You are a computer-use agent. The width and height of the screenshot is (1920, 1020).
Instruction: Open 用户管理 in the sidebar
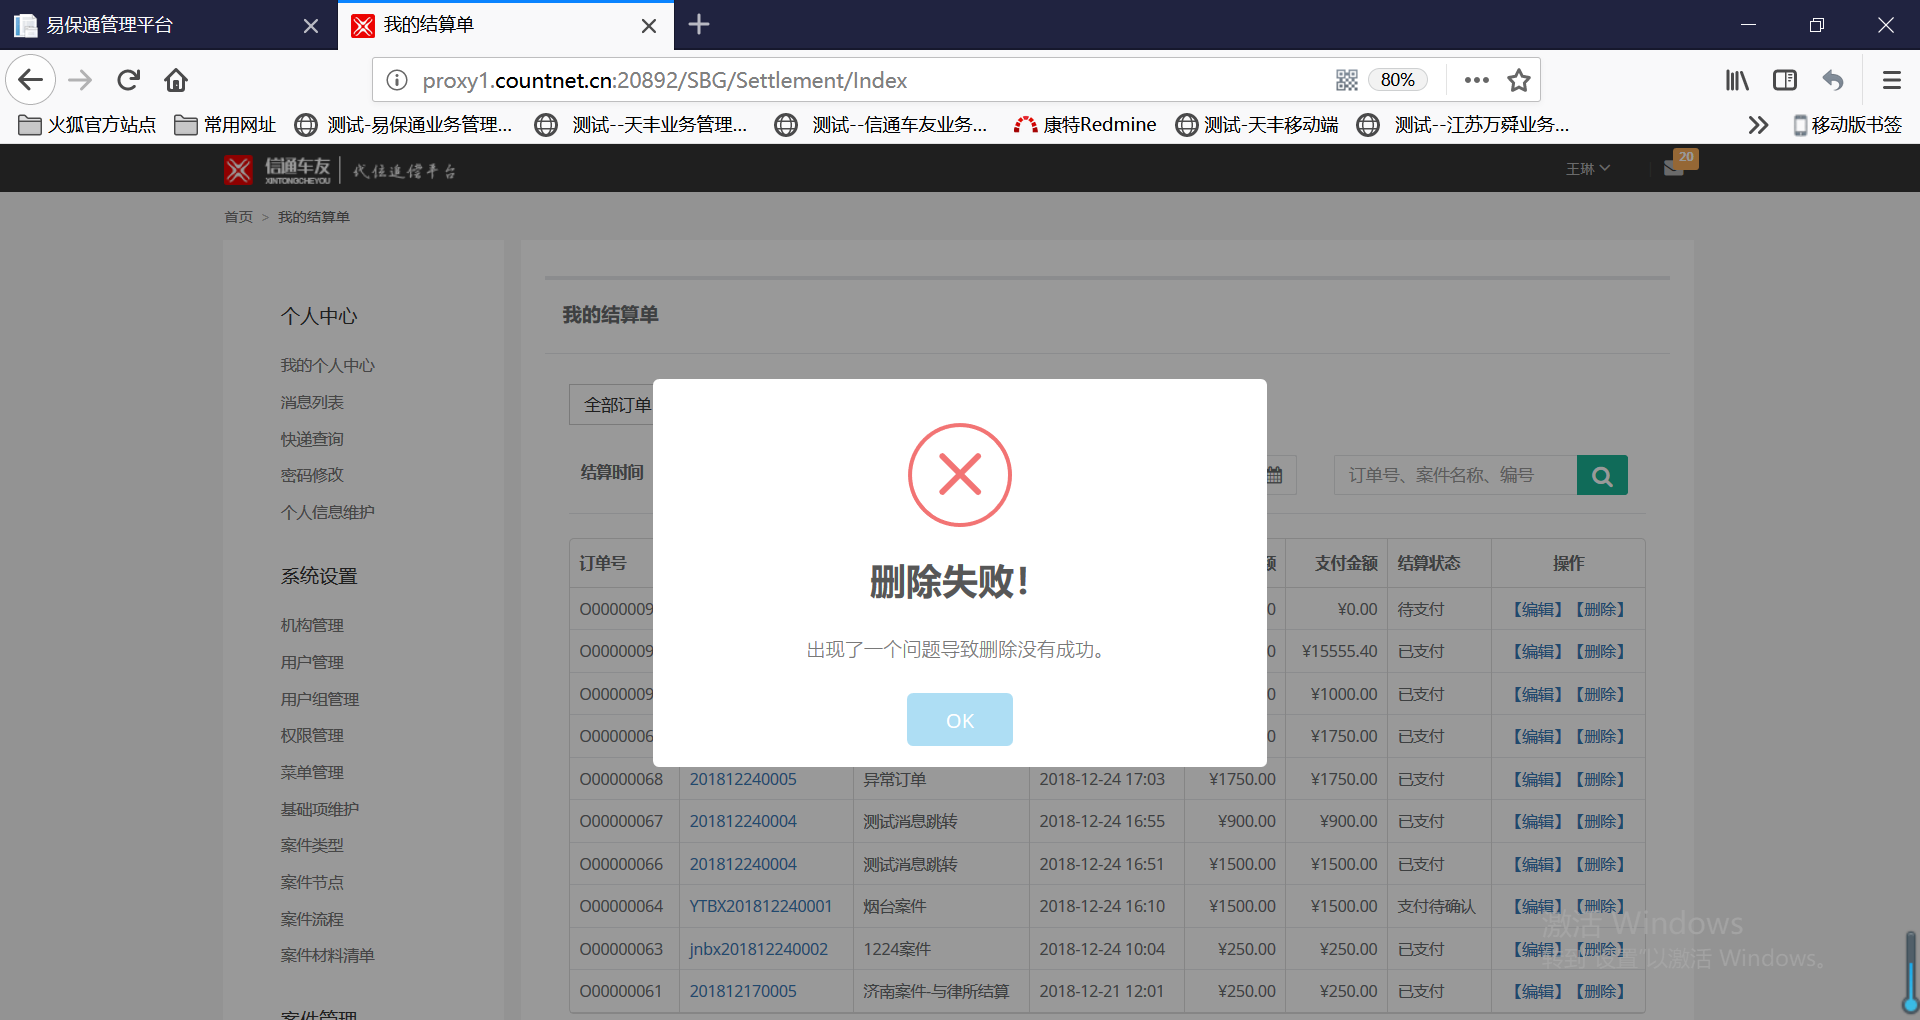pos(312,662)
